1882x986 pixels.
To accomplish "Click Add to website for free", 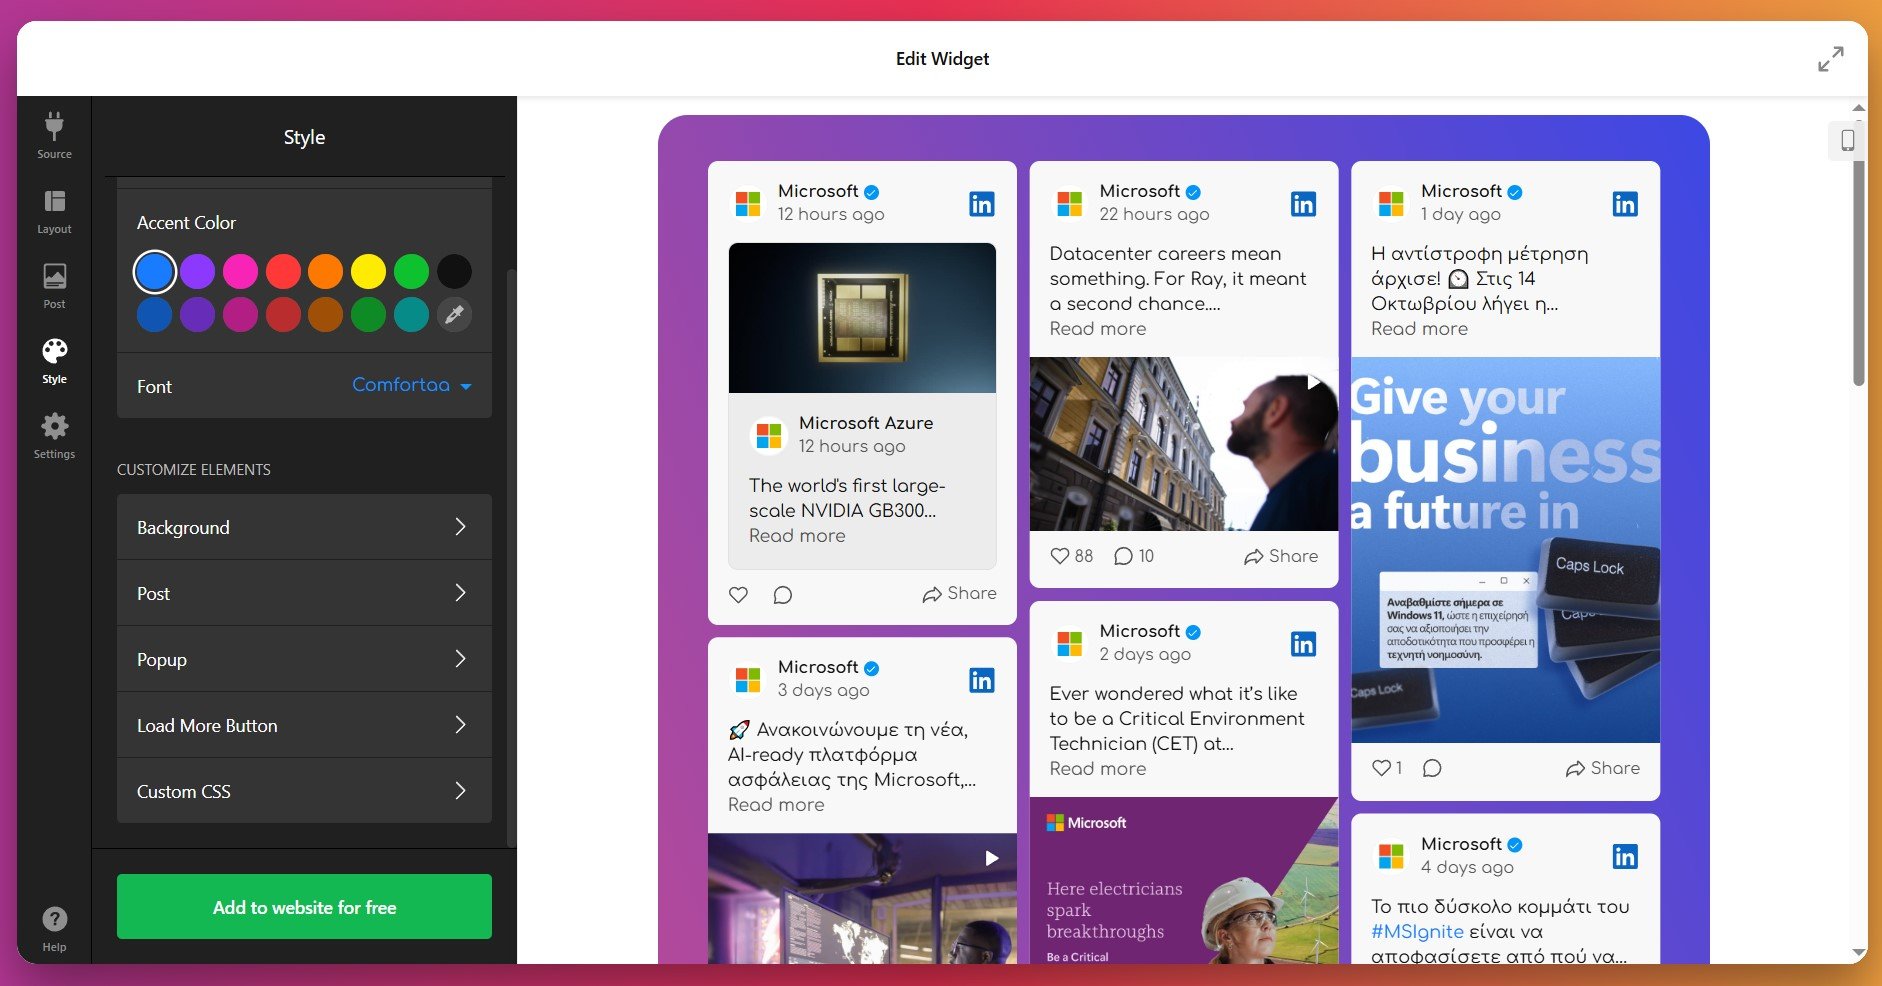I will pyautogui.click(x=304, y=907).
